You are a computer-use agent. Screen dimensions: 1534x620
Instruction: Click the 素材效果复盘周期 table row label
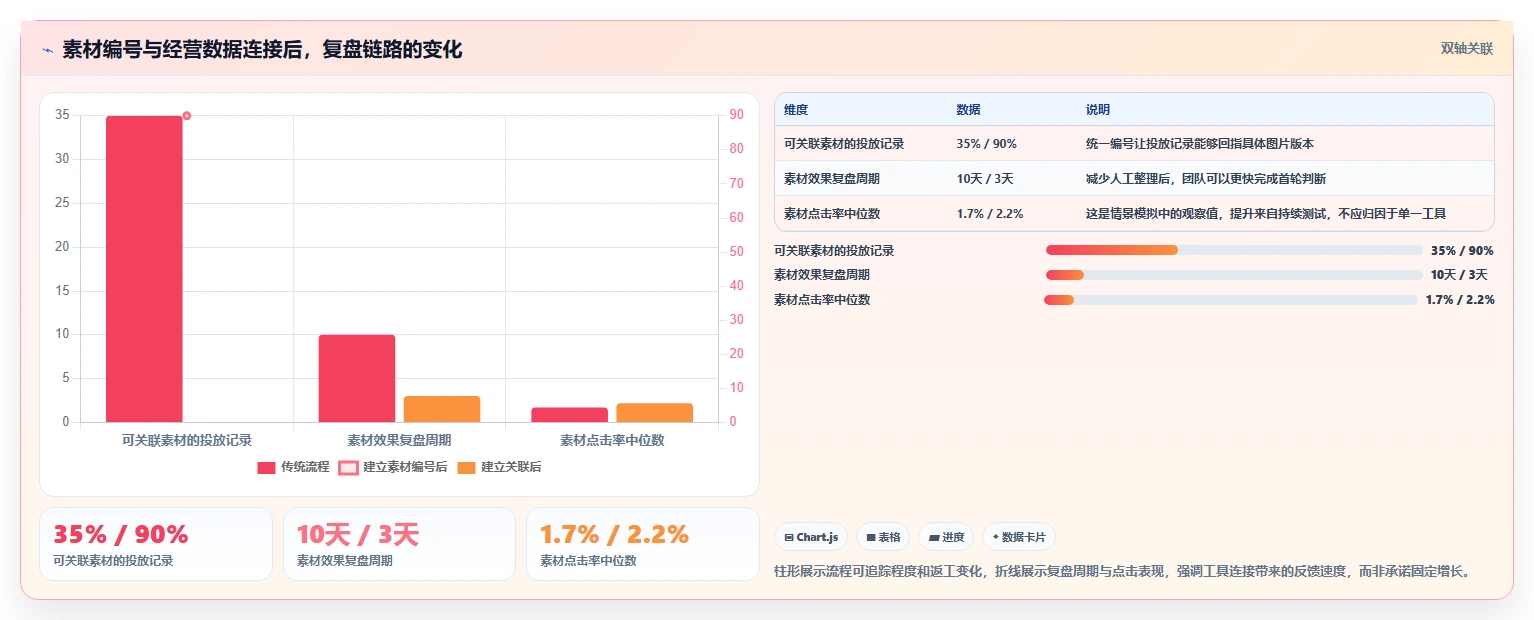point(832,179)
